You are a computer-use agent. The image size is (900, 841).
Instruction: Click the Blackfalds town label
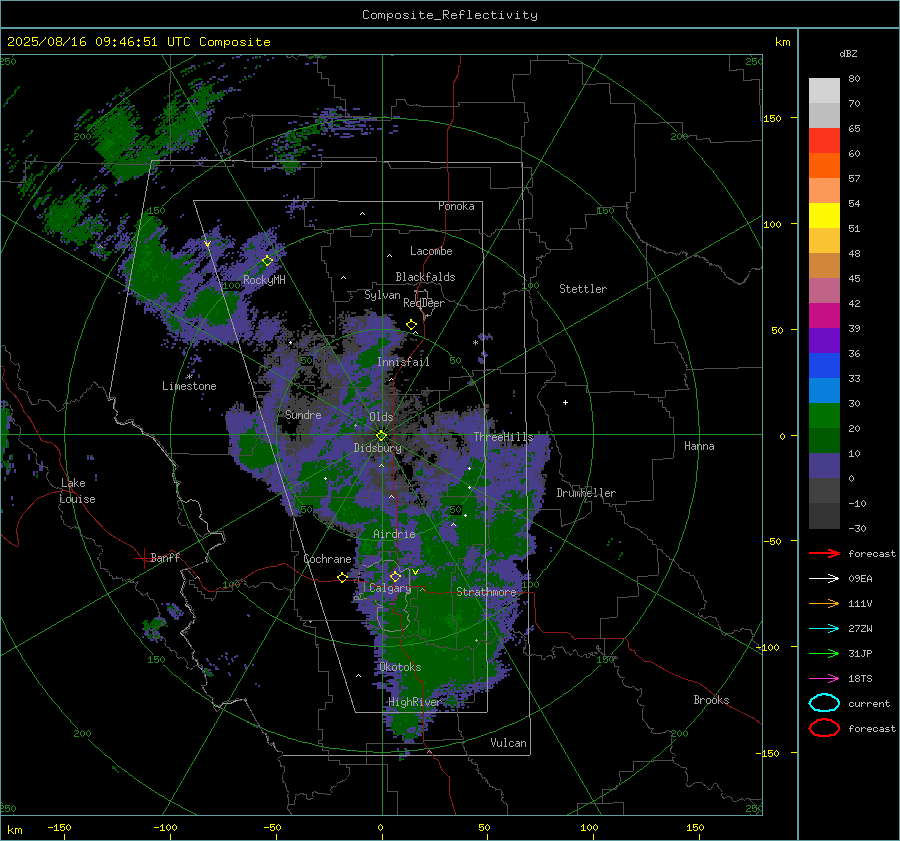tap(425, 277)
